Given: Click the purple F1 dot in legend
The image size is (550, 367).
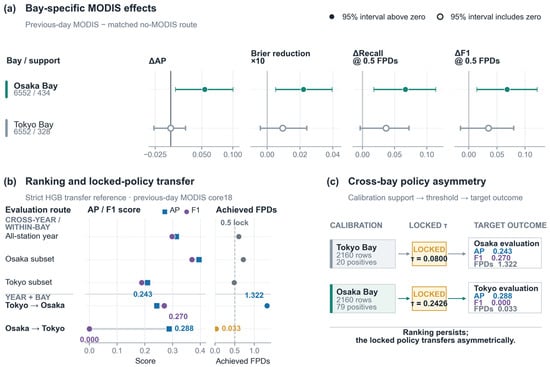Looking at the screenshot, I should (x=187, y=212).
